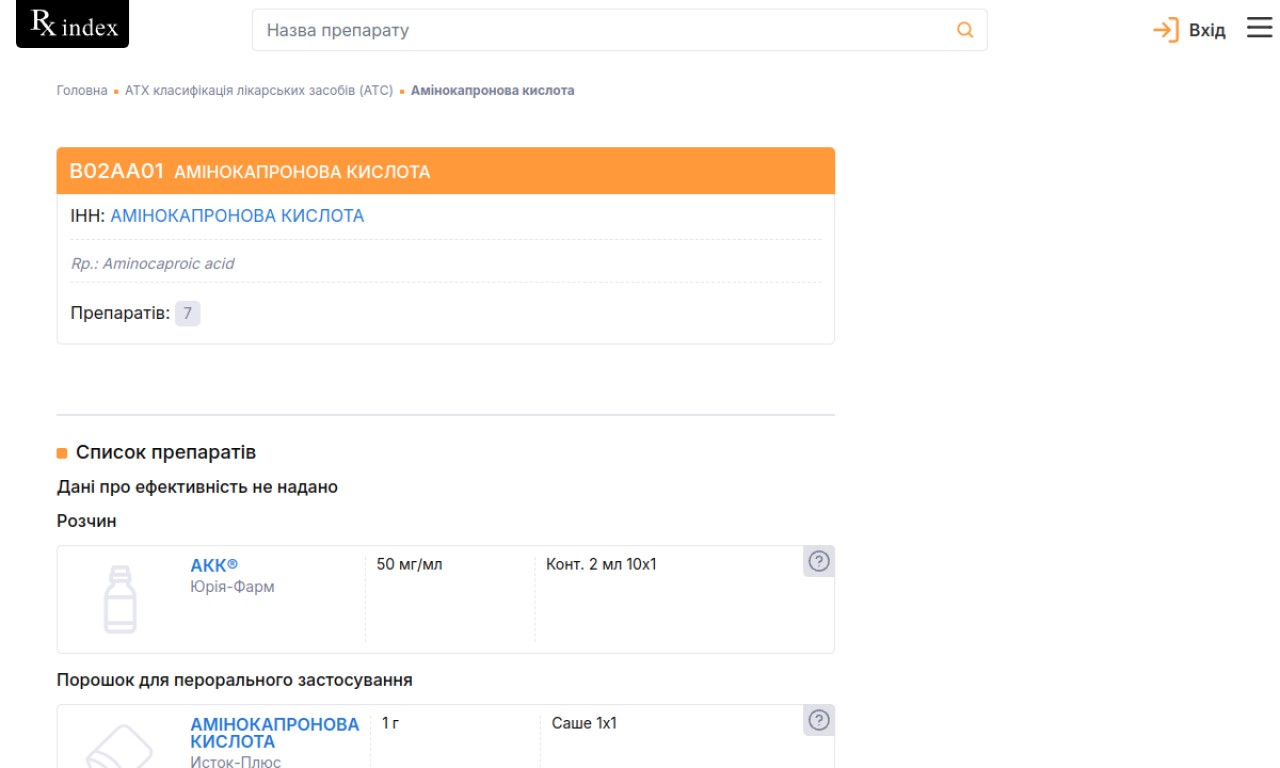Click the Саше 1x1 packaging cell
Screen dimensions: 1280x768
pyautogui.click(x=584, y=722)
